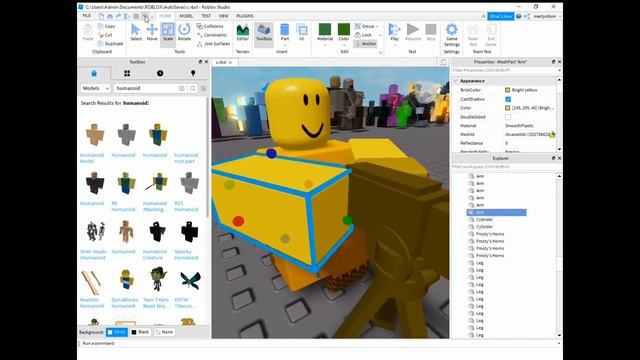
Task: Click the Toolbox search field with humanoid
Action: [x=147, y=88]
